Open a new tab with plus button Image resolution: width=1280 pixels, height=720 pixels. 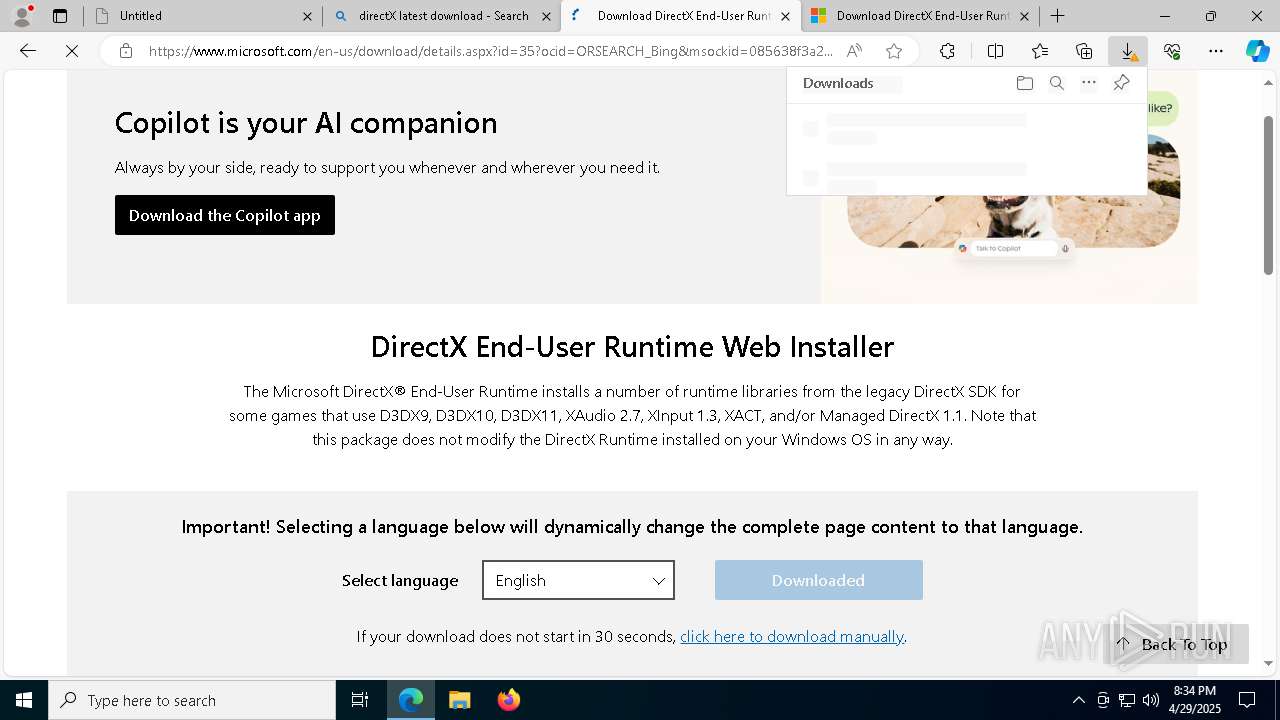[1057, 16]
